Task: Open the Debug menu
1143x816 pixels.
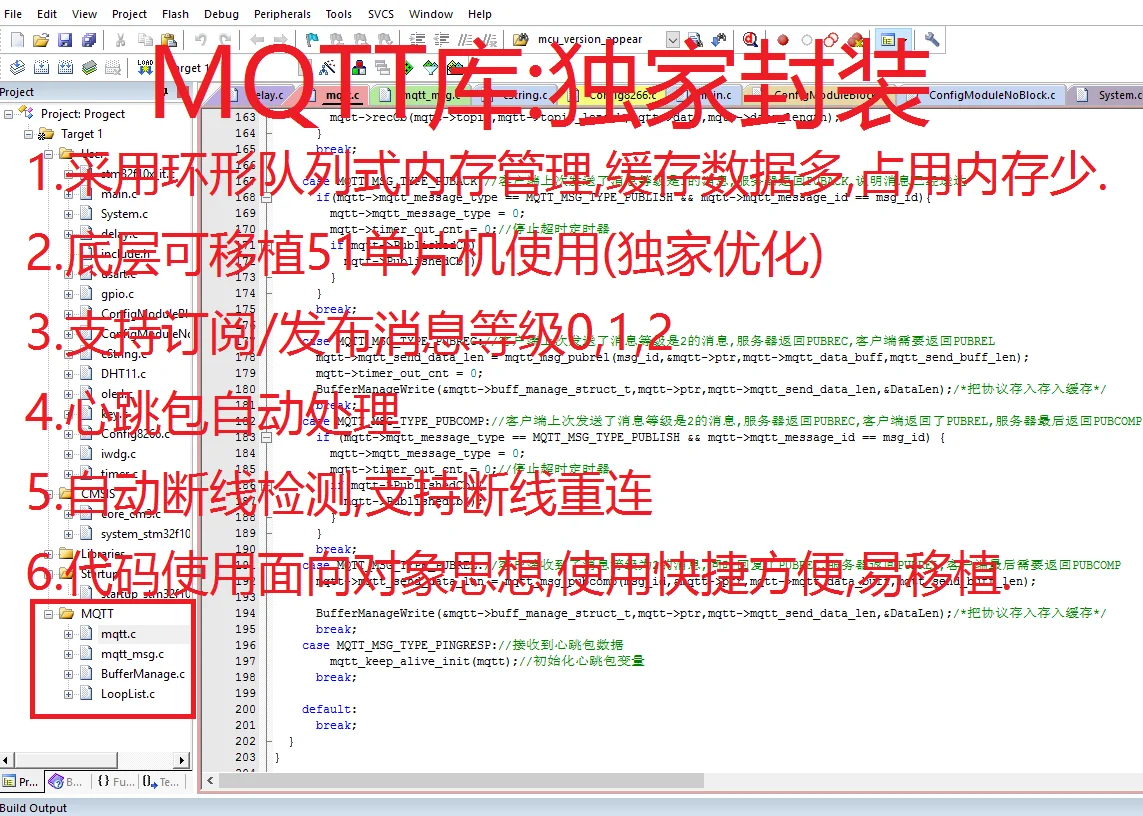Action: coord(221,14)
